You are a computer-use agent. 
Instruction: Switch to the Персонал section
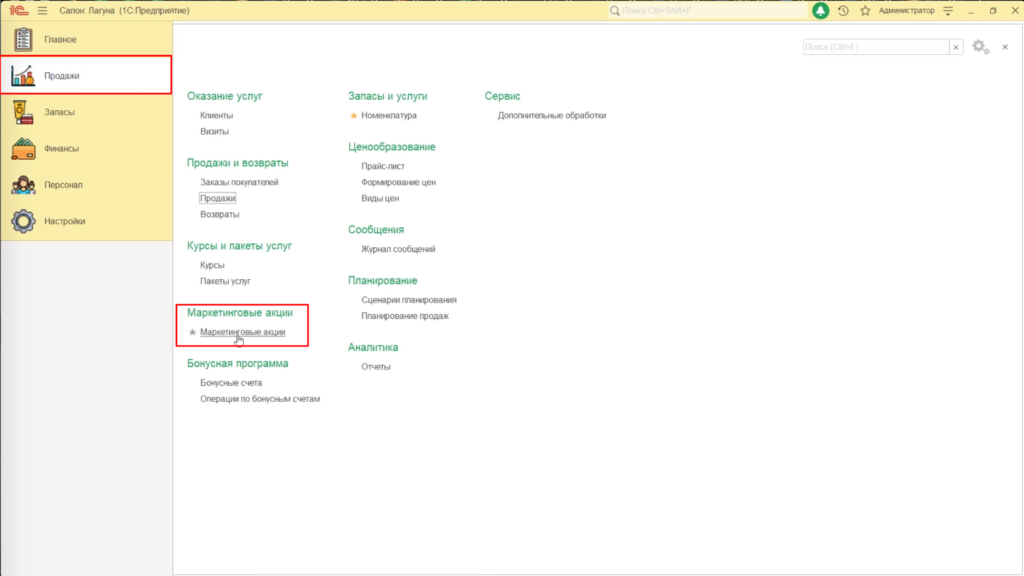[86, 185]
